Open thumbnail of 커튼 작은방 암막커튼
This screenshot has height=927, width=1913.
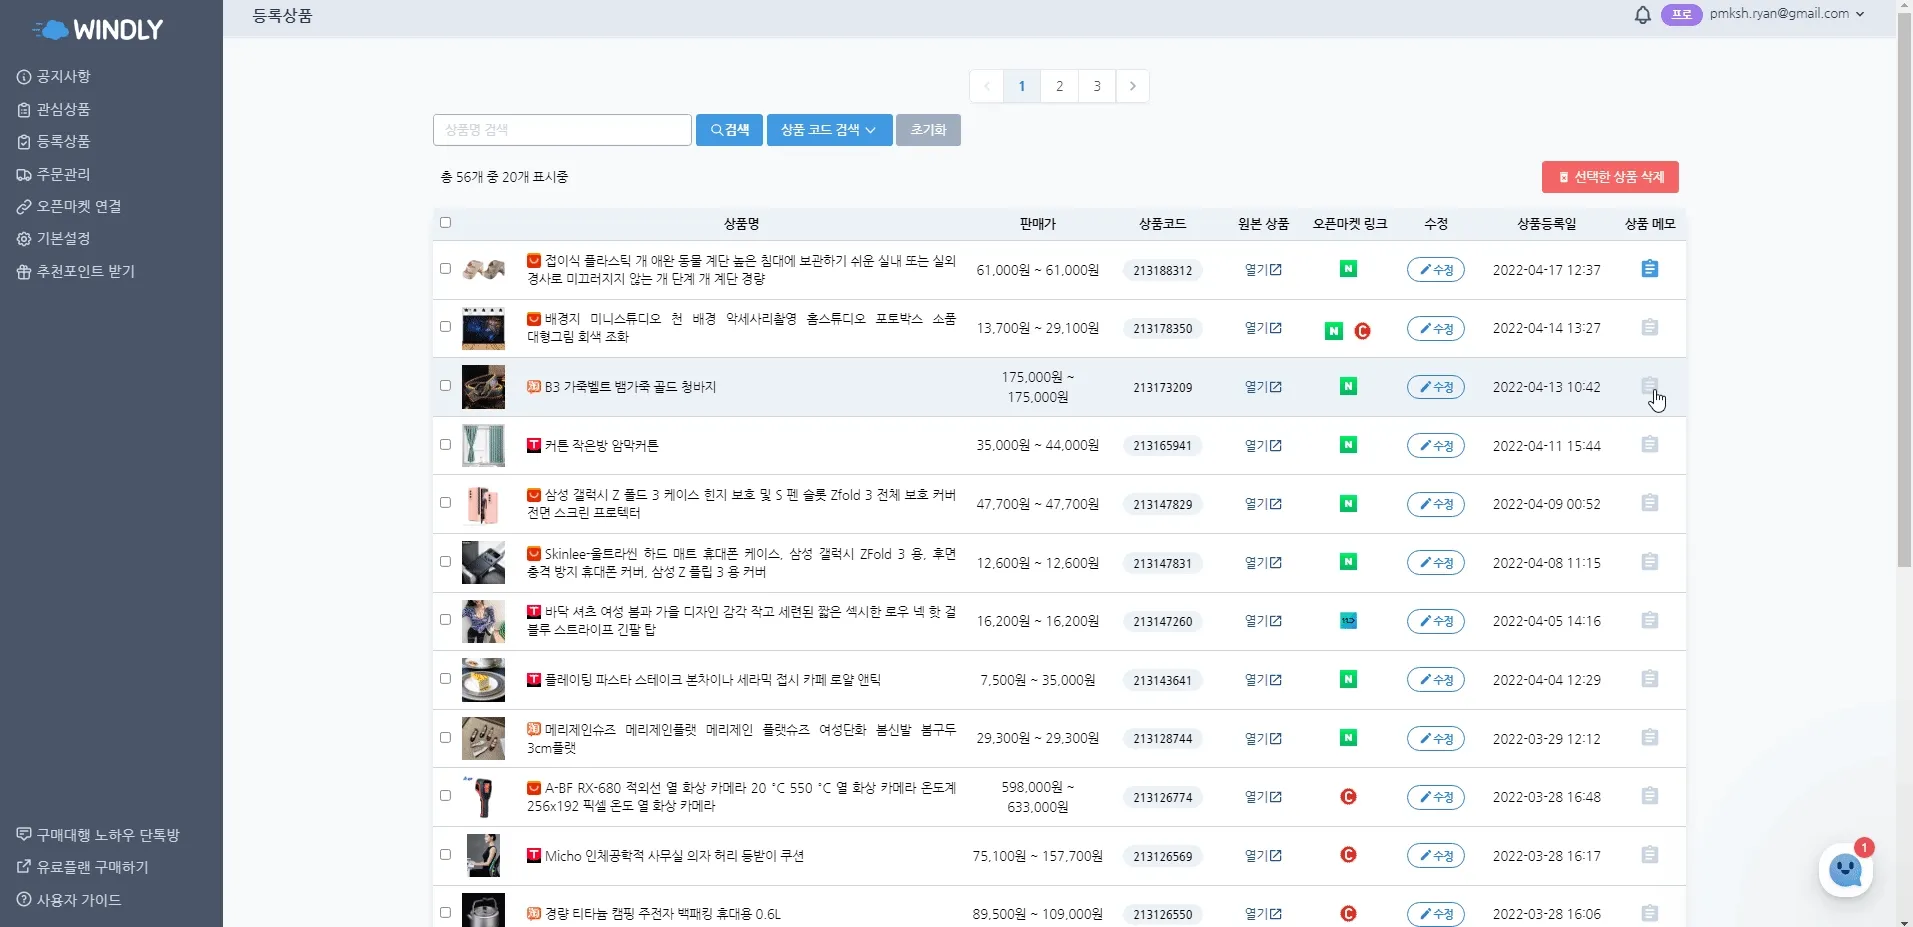click(x=483, y=445)
